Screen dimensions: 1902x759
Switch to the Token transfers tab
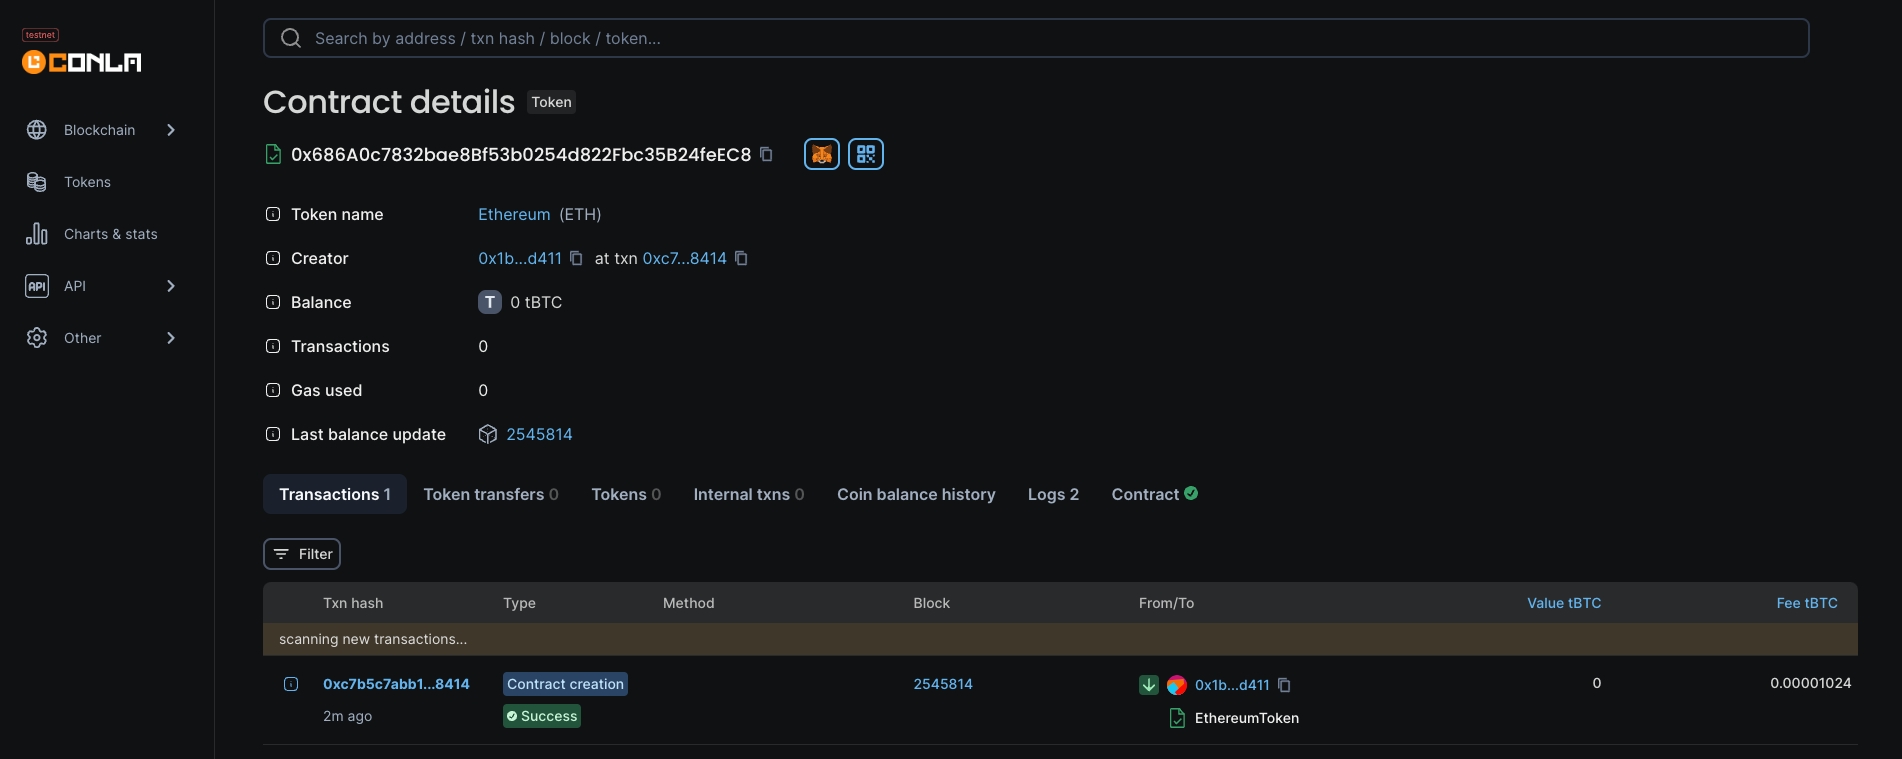491,494
